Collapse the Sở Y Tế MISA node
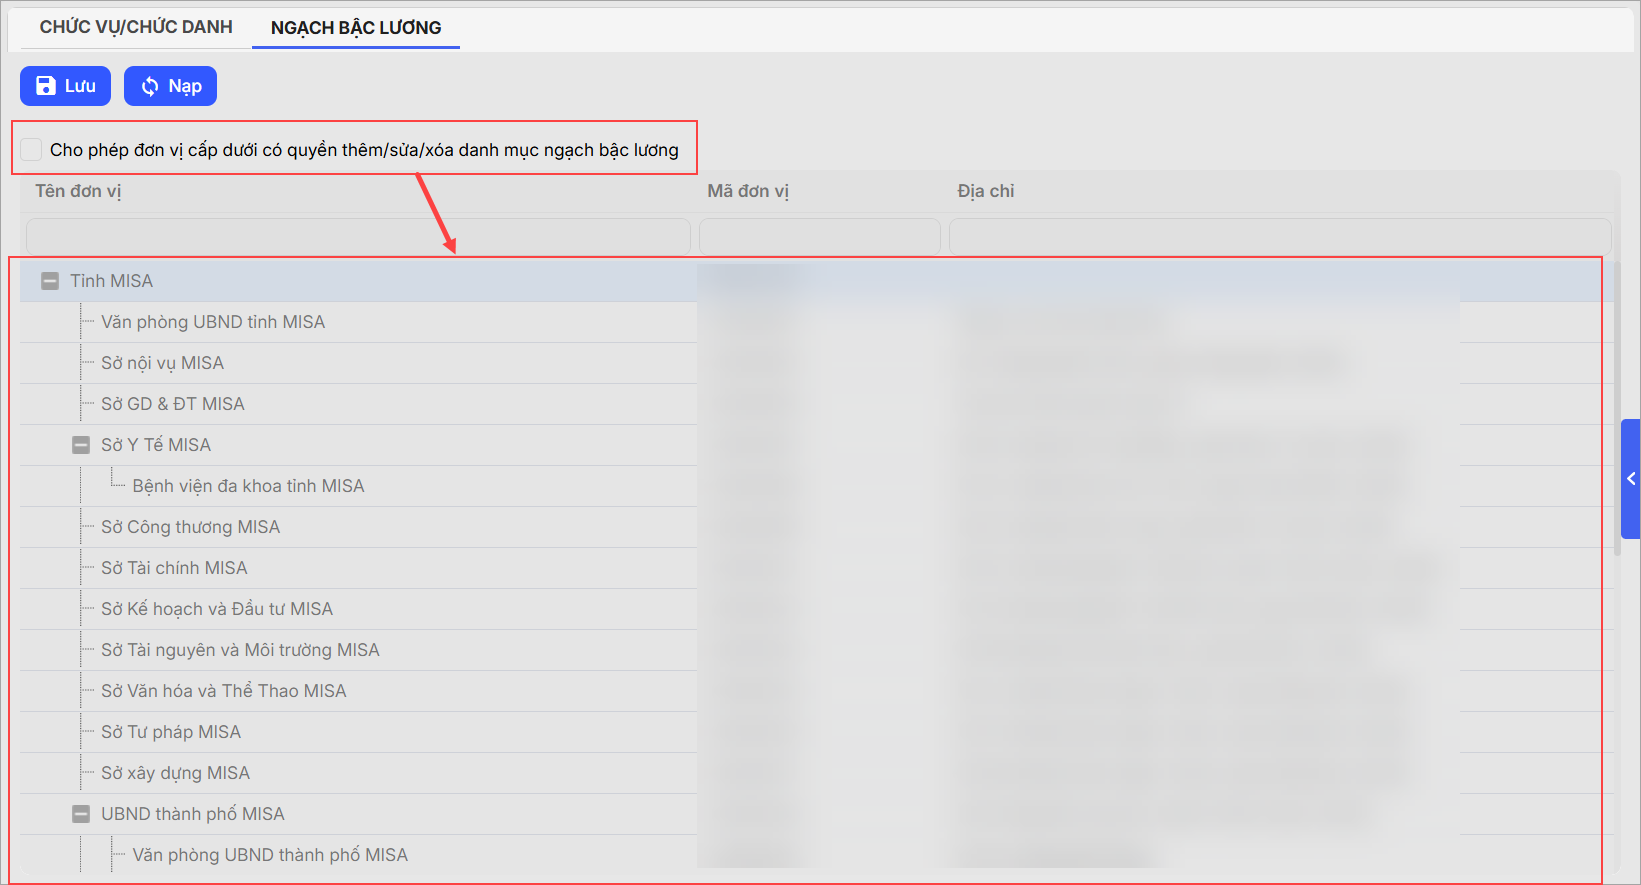1641x885 pixels. point(81,445)
